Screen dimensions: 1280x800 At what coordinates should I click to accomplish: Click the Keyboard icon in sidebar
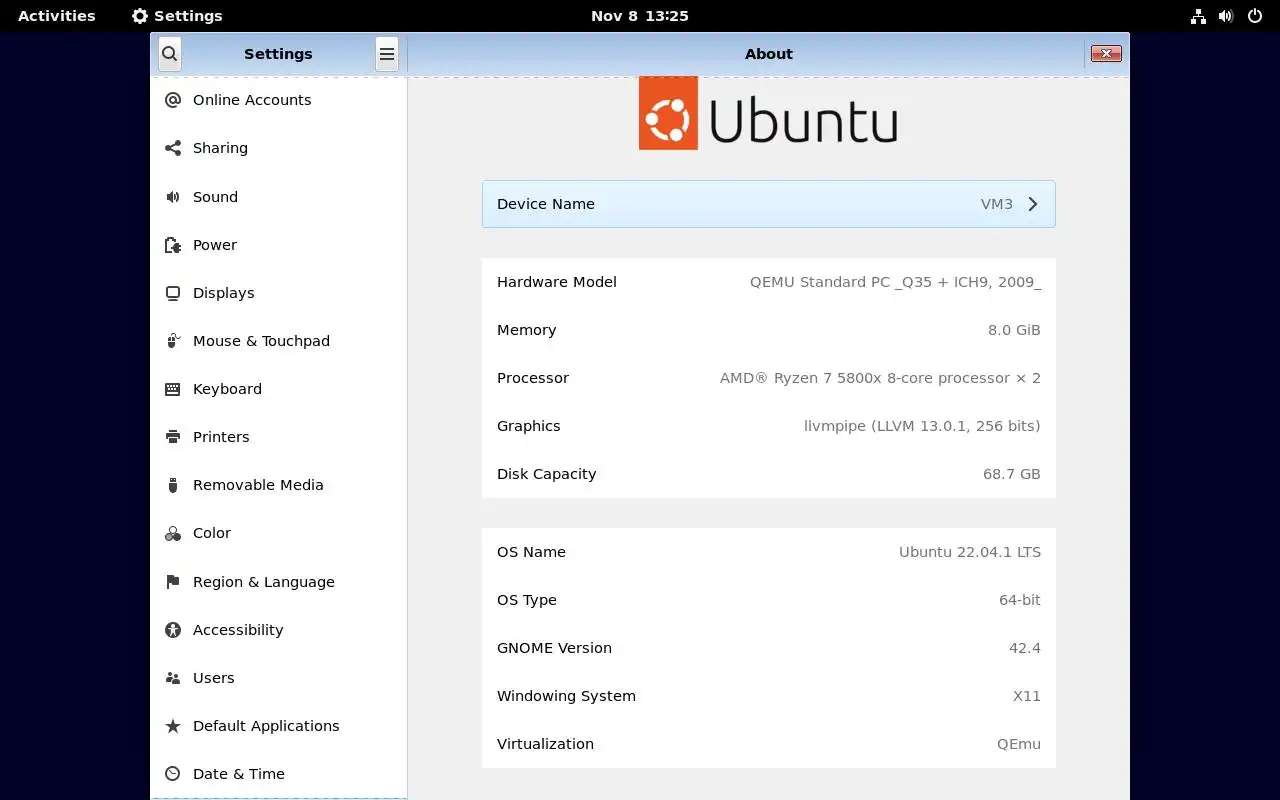(173, 389)
